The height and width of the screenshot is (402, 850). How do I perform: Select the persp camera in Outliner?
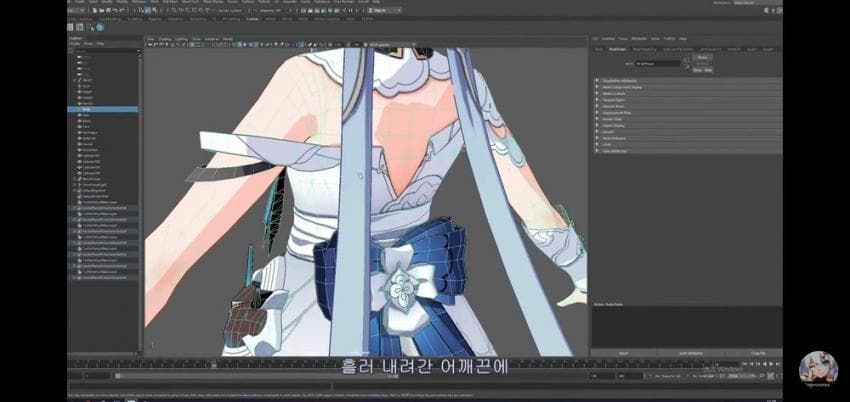(87, 56)
